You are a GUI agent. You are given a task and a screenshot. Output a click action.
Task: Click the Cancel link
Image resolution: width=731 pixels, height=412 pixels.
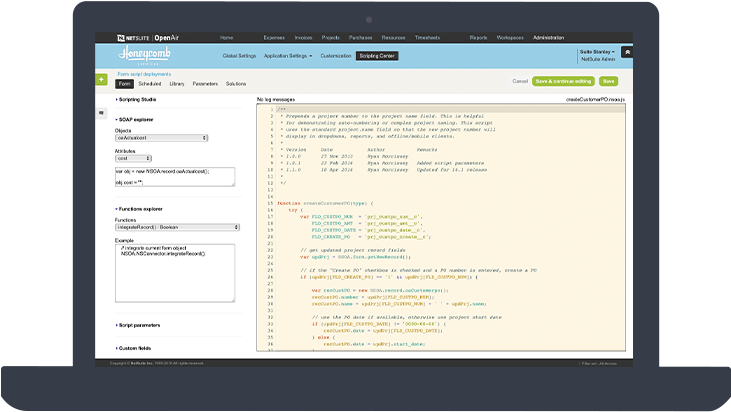(x=520, y=80)
